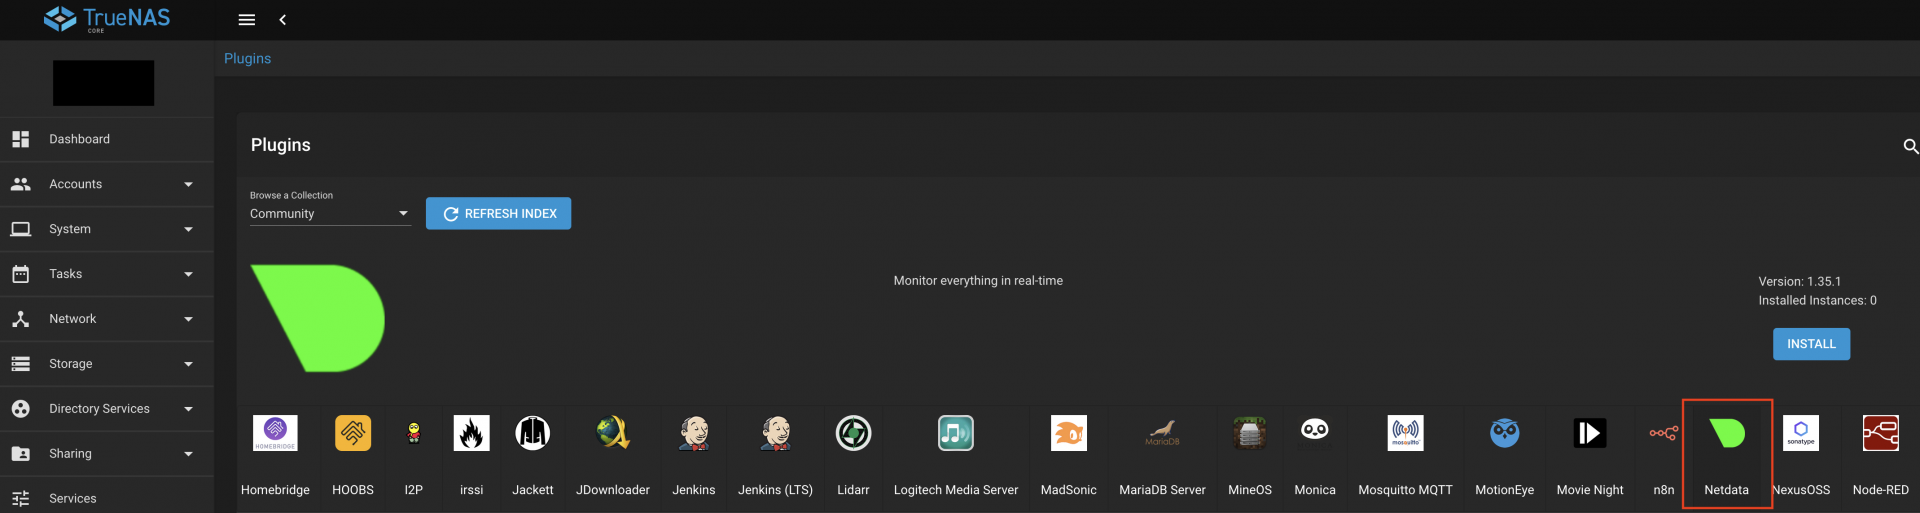Click the "Installed Instances: 0" text
Viewport: 1920px width, 513px height.
[x=1818, y=301]
